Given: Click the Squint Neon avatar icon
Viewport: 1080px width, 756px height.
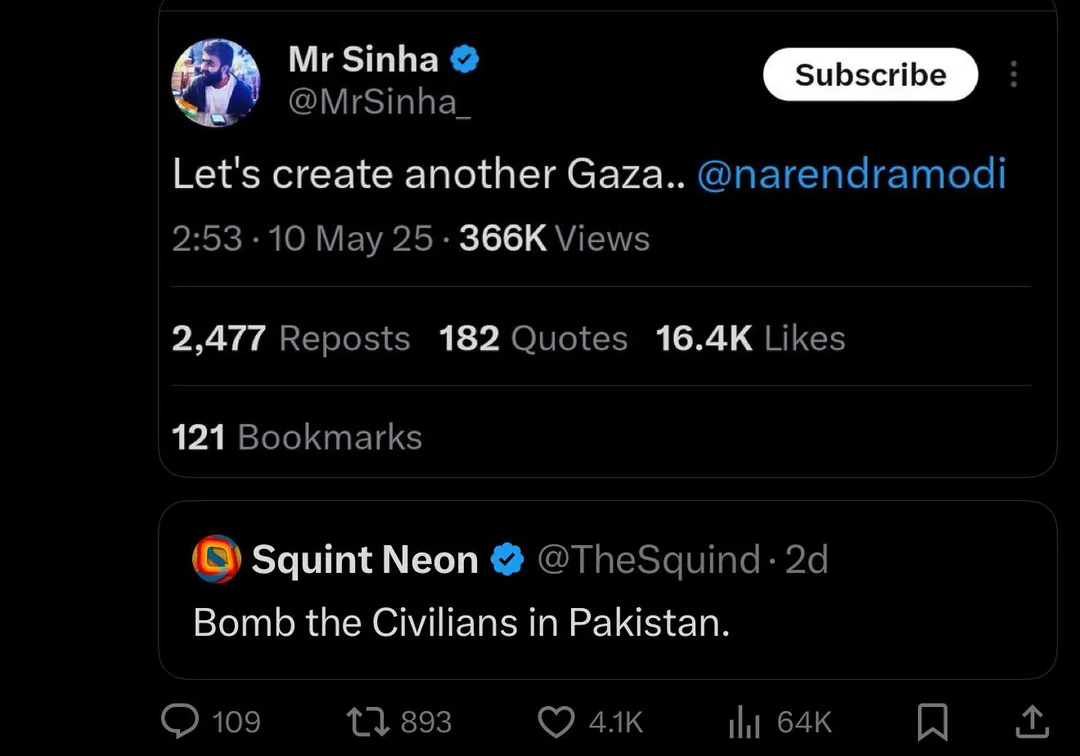Looking at the screenshot, I should click(x=217, y=560).
